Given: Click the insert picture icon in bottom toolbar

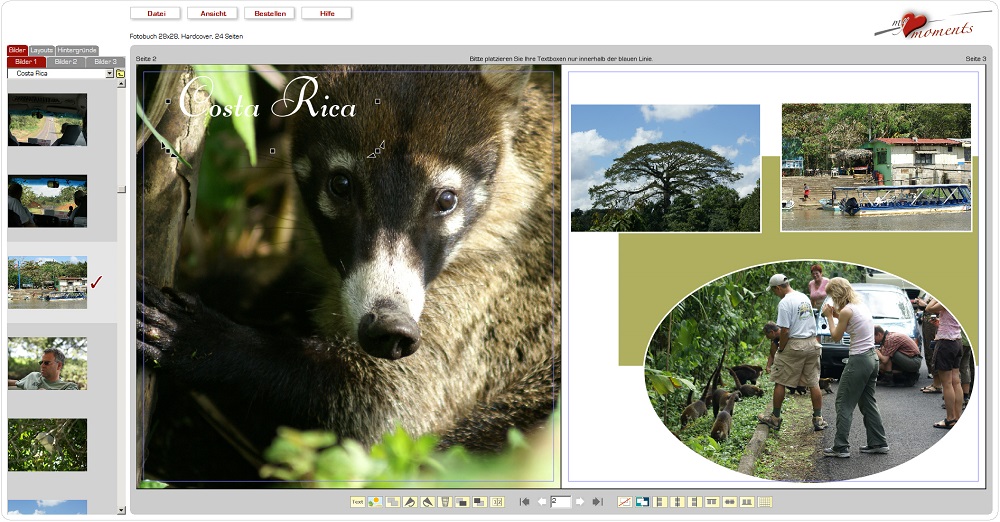Looking at the screenshot, I should click(375, 502).
